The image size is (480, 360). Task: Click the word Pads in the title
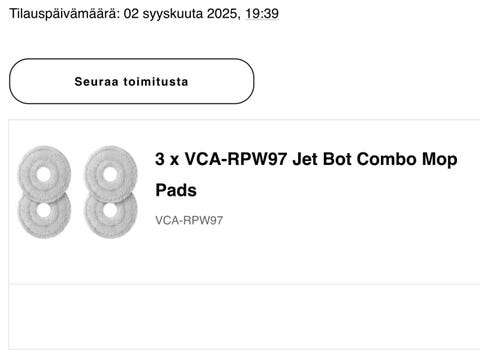point(176,190)
